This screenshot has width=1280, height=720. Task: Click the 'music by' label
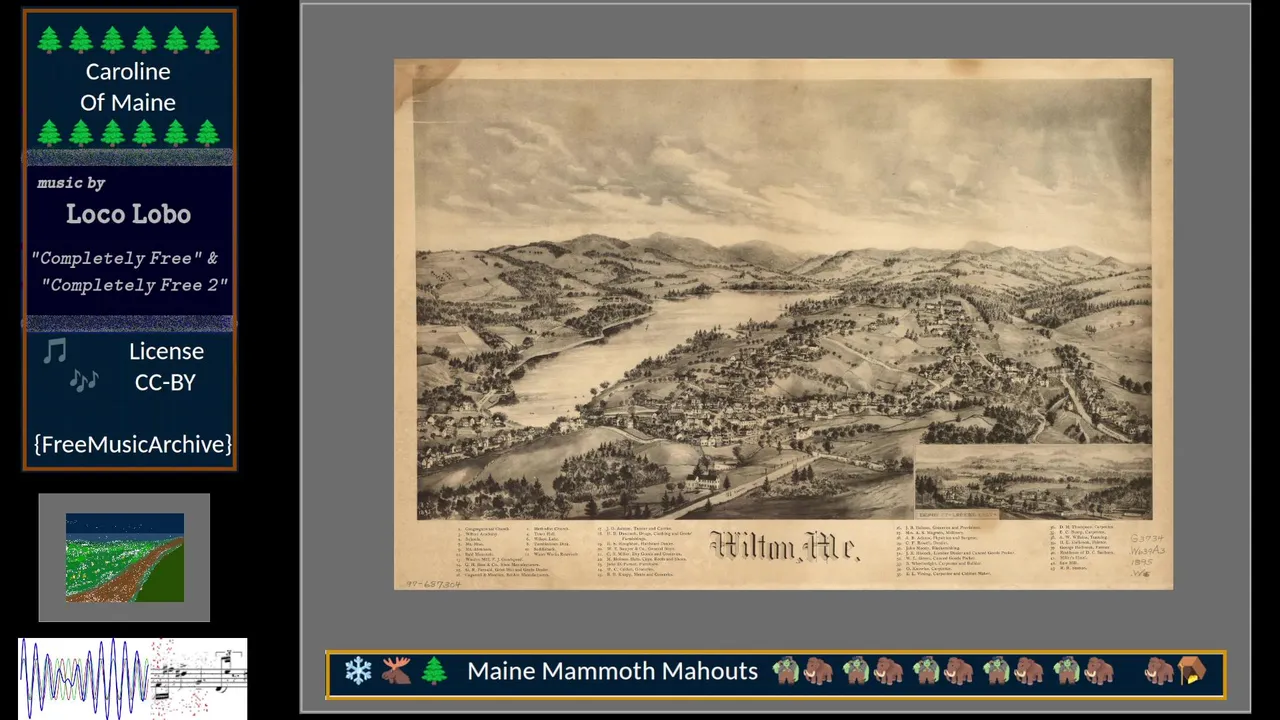click(x=71, y=183)
